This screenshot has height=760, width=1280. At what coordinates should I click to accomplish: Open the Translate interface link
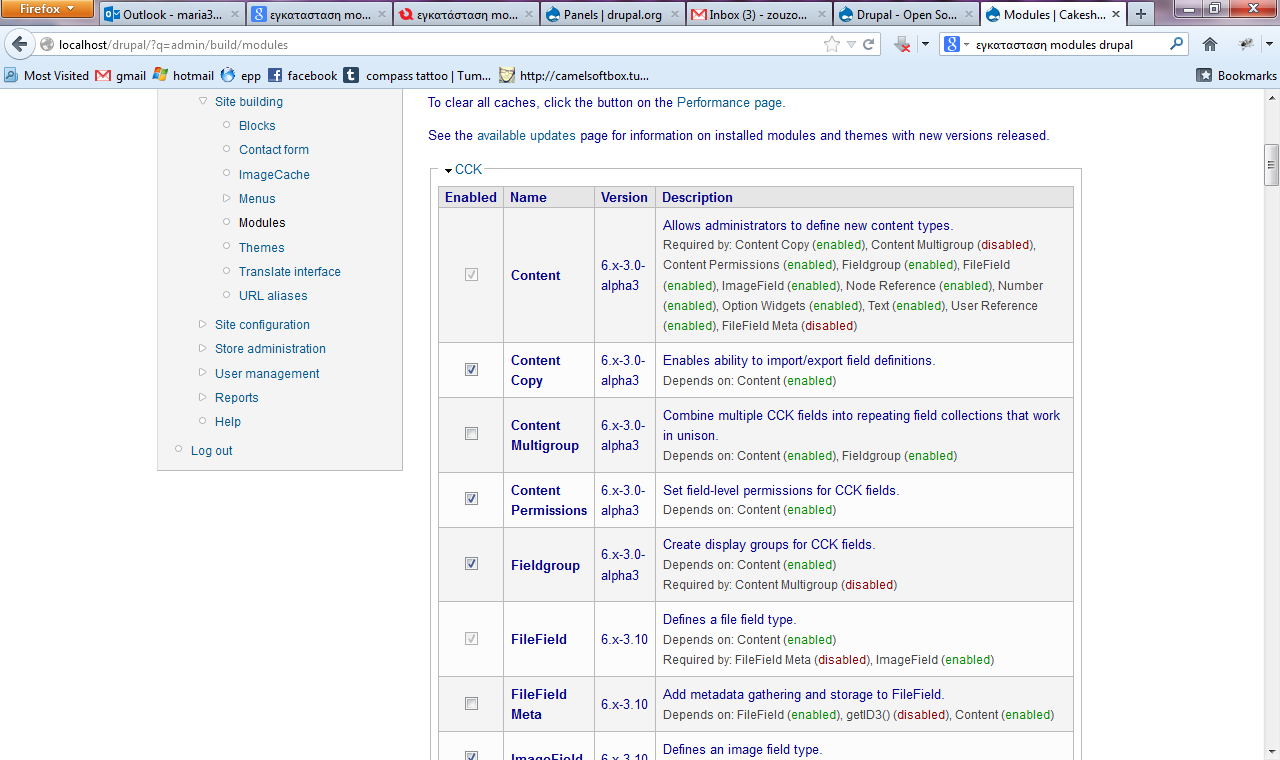click(290, 271)
